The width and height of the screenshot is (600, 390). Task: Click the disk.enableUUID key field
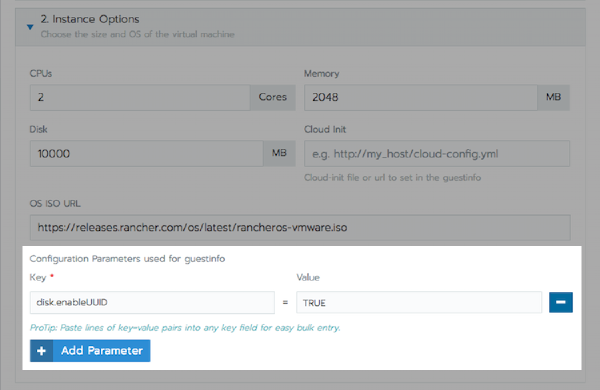click(152, 302)
